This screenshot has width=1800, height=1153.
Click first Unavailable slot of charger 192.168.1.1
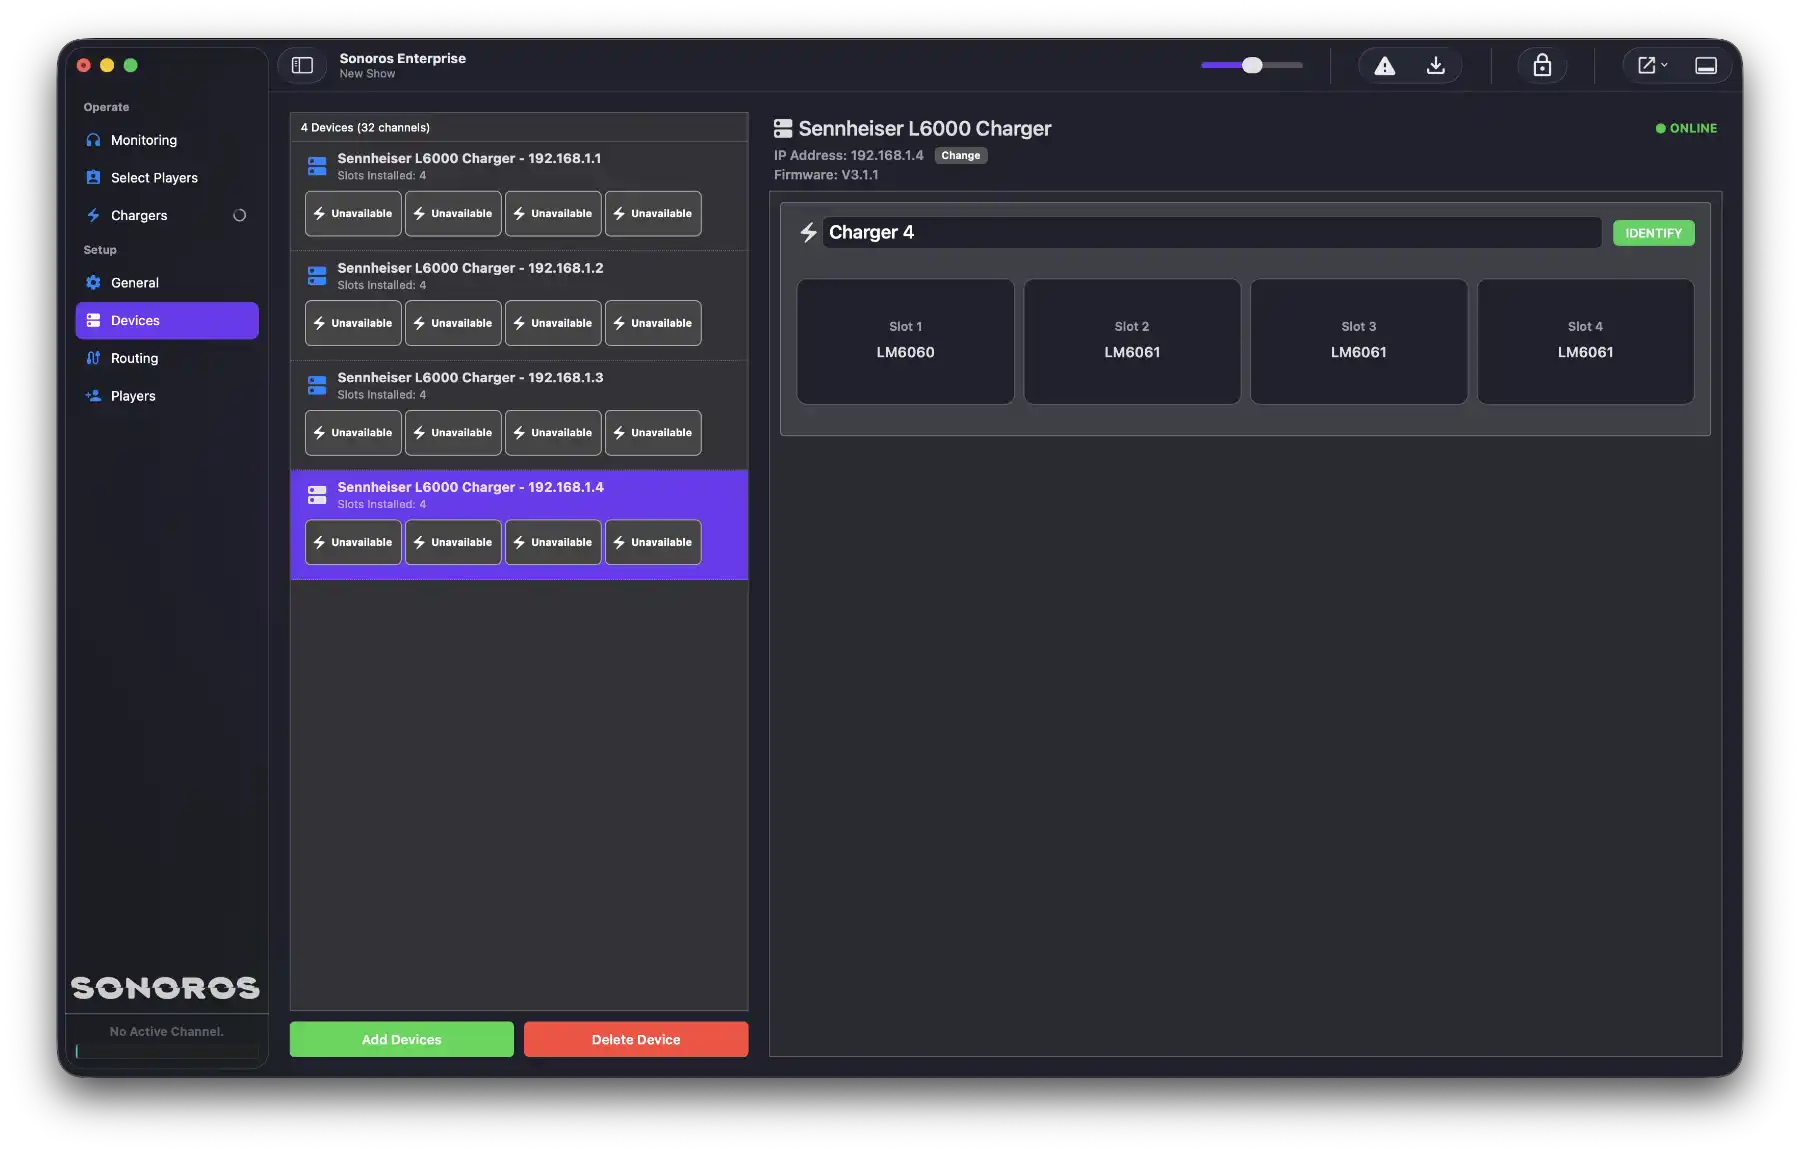tap(353, 214)
